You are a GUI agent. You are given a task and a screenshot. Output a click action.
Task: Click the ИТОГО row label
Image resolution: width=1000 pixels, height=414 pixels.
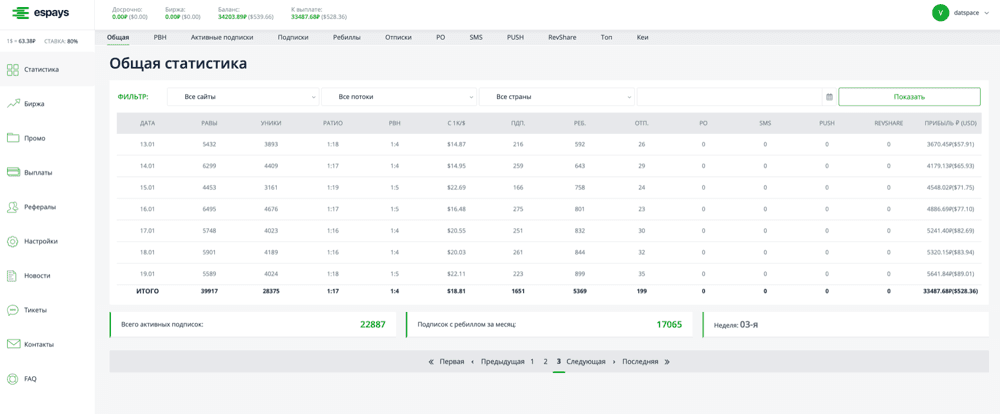tap(148, 291)
